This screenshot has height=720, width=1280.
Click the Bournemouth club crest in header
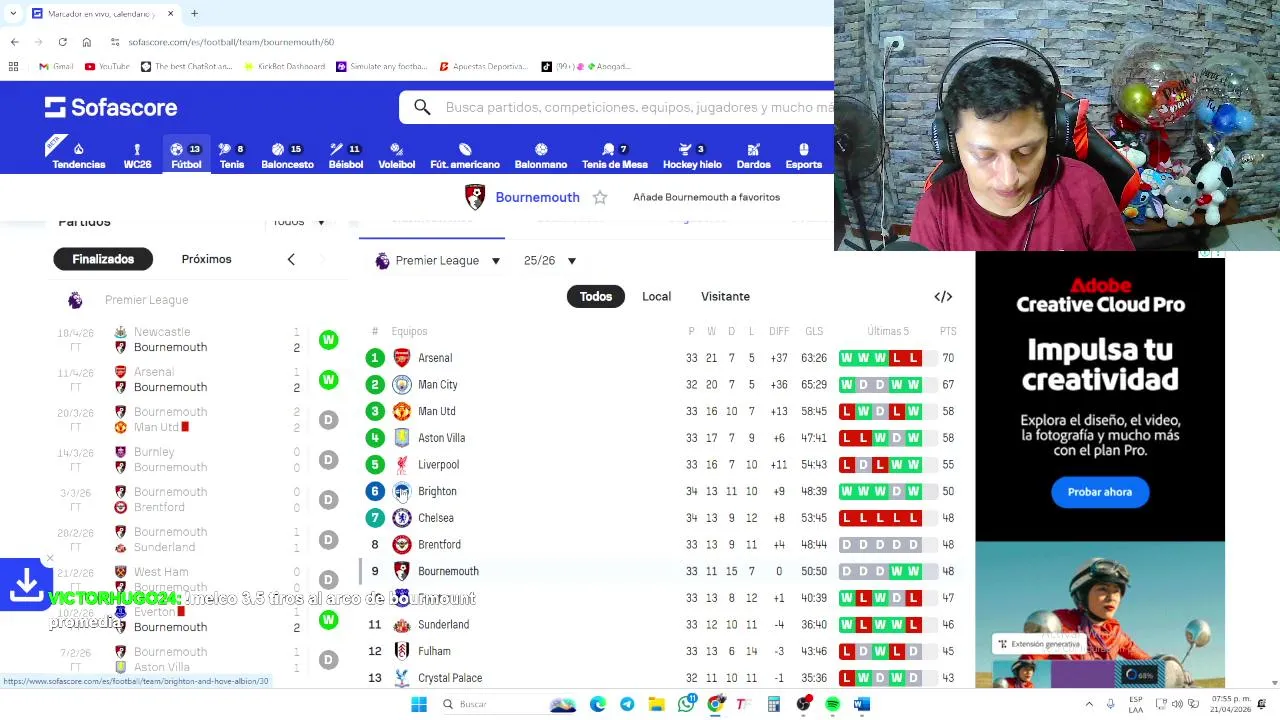(475, 197)
